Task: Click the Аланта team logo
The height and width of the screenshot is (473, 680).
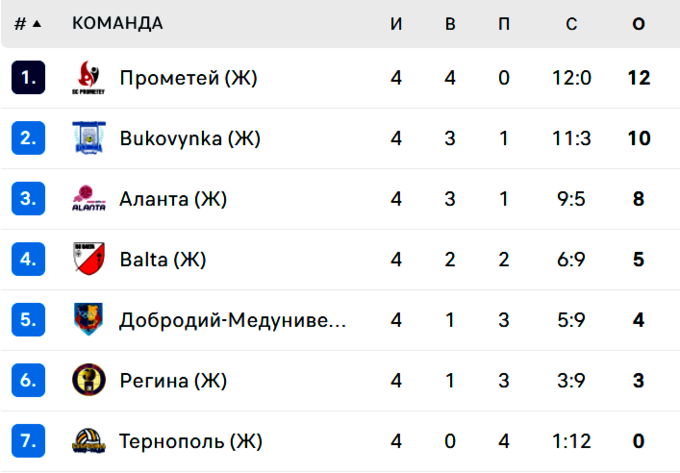Action: coord(89,199)
